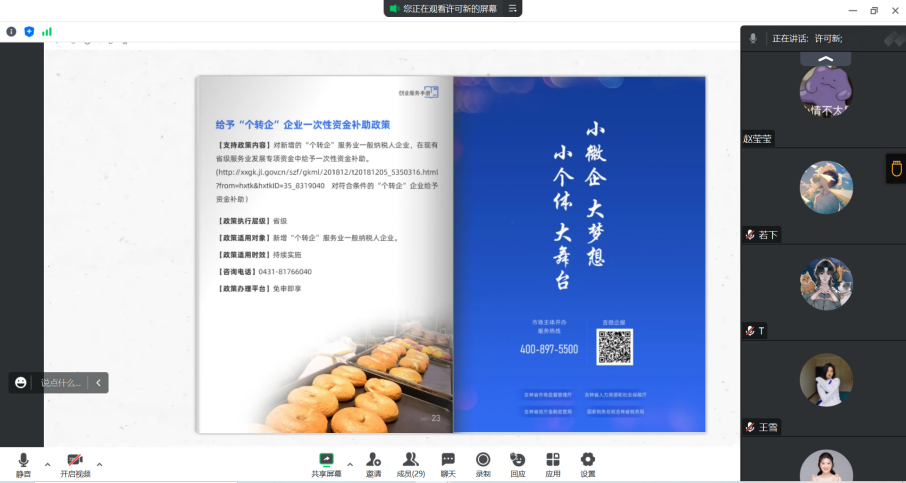Collapse the chat input bar with its arrow
This screenshot has width=906, height=483.
click(98, 383)
